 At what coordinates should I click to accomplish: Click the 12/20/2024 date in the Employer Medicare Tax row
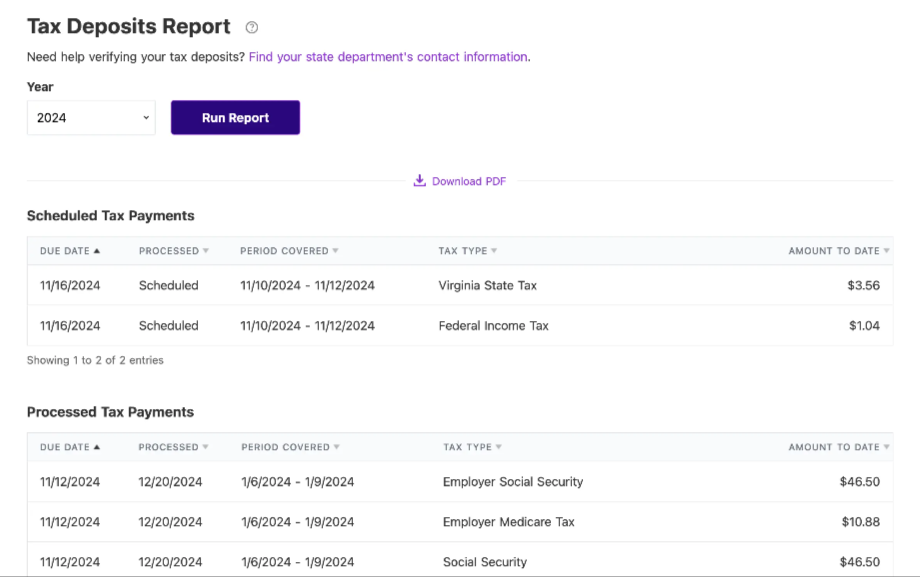click(170, 522)
